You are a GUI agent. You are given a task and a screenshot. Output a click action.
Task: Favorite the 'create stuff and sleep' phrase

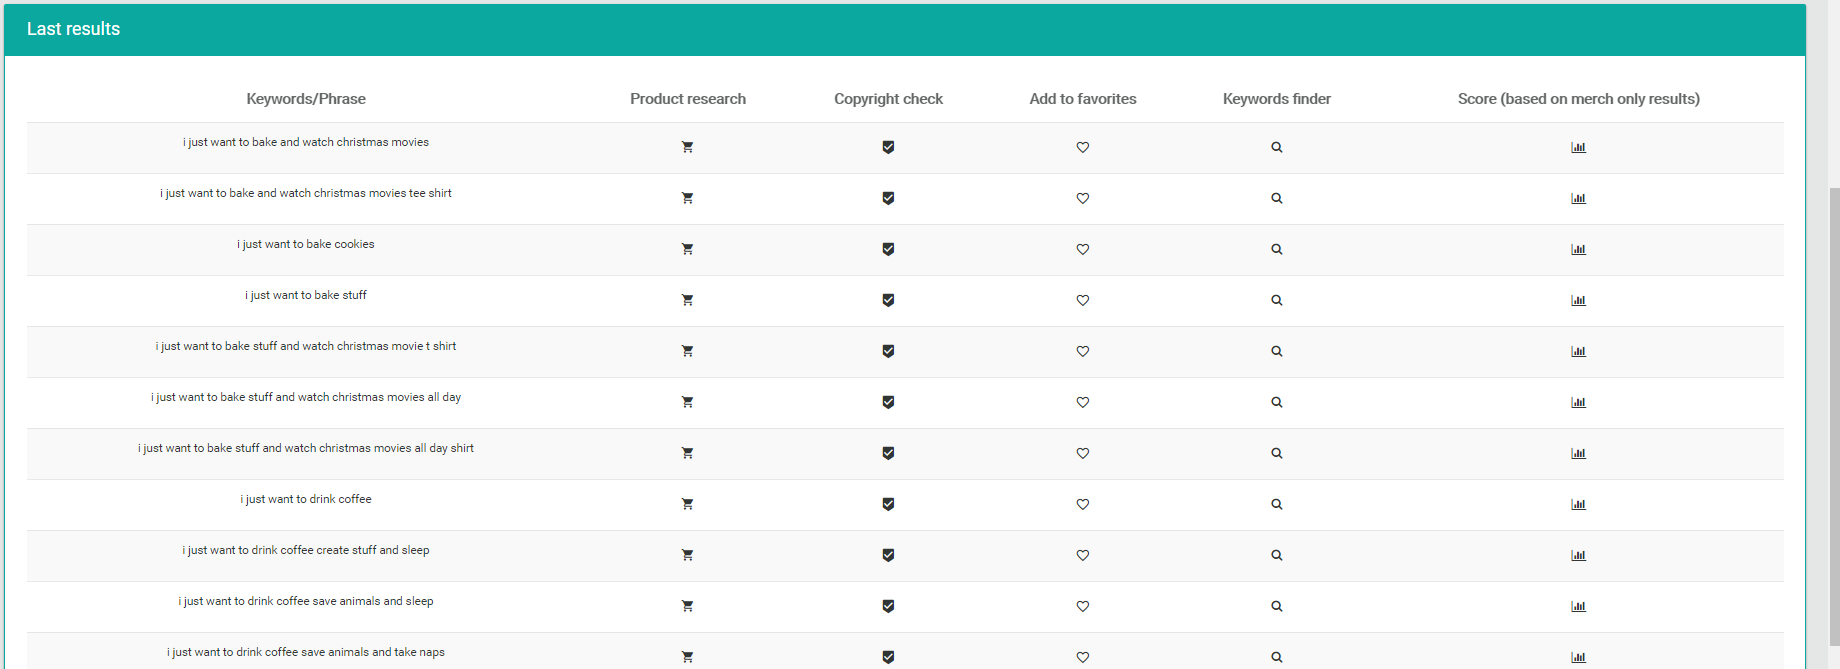click(1082, 555)
